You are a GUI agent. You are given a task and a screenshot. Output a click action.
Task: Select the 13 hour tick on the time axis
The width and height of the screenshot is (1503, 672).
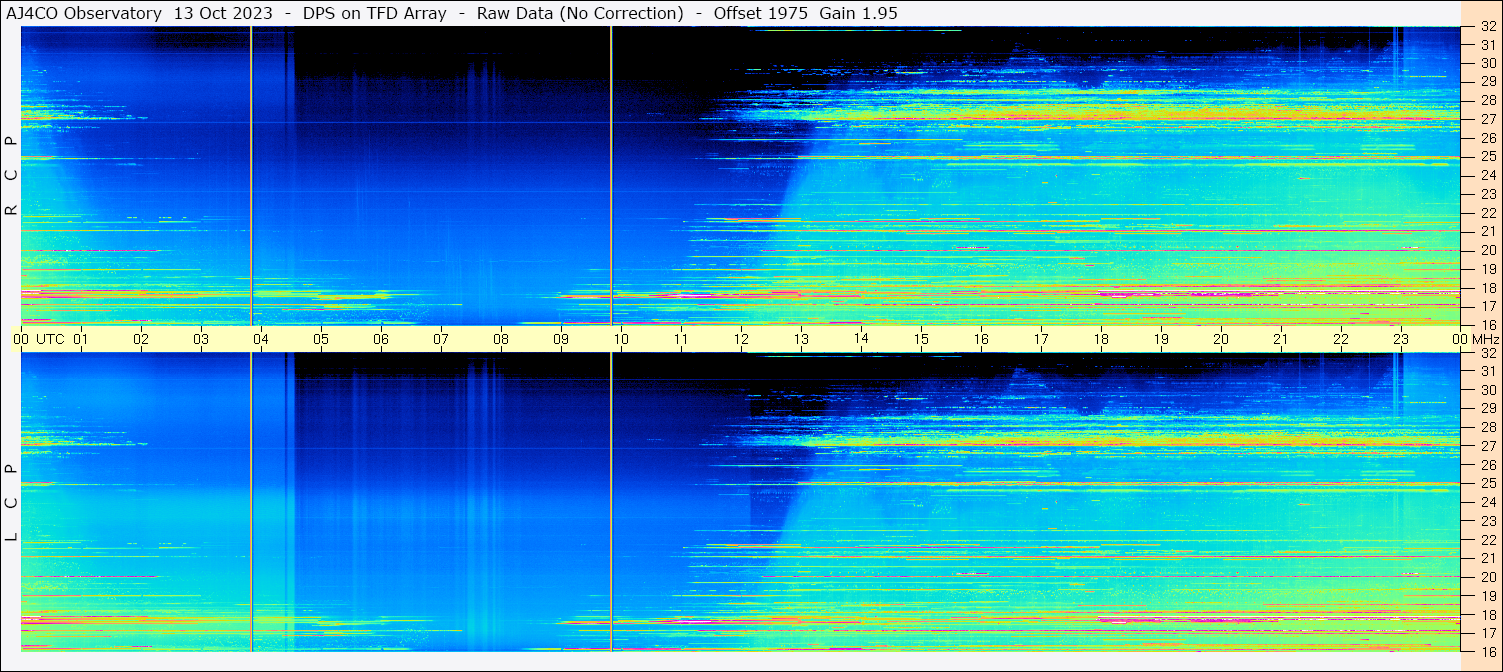pyautogui.click(x=801, y=339)
